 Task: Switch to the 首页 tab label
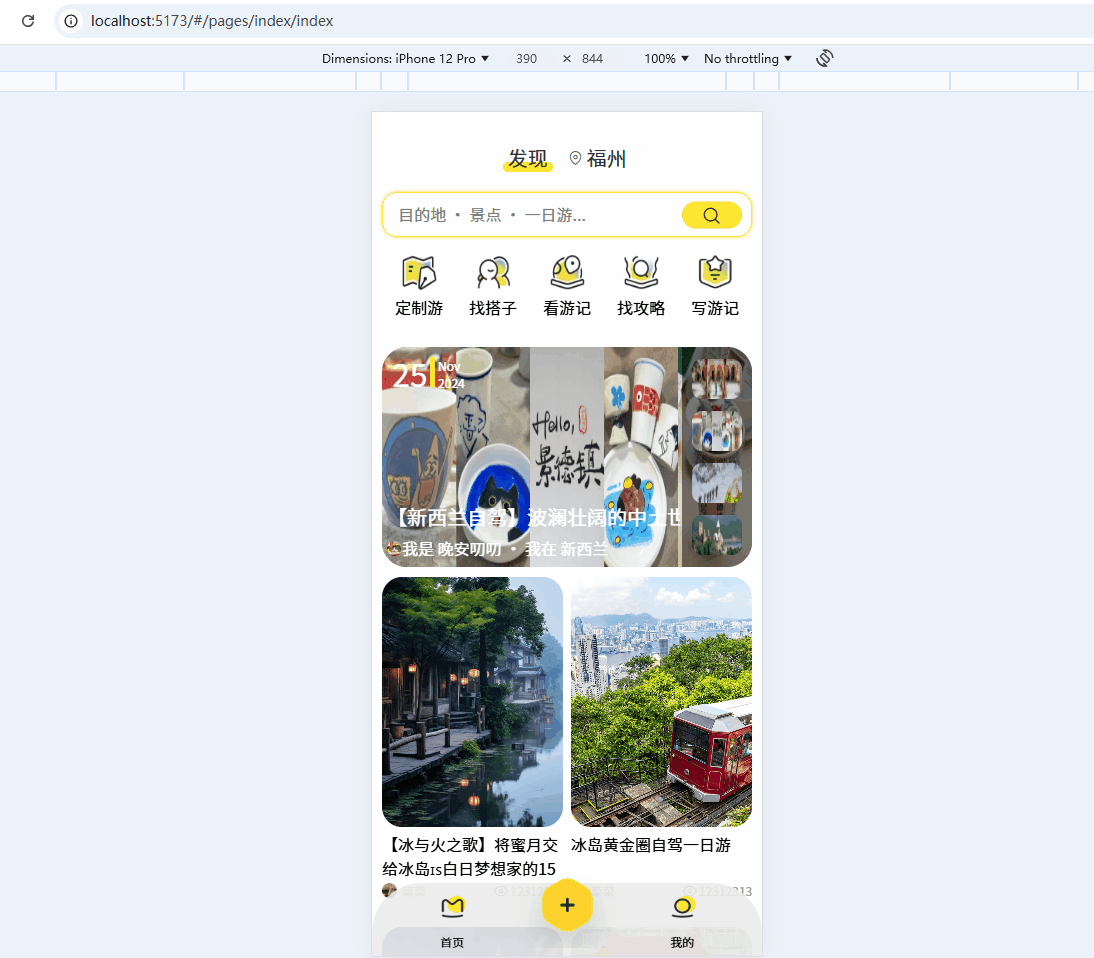tap(452, 943)
